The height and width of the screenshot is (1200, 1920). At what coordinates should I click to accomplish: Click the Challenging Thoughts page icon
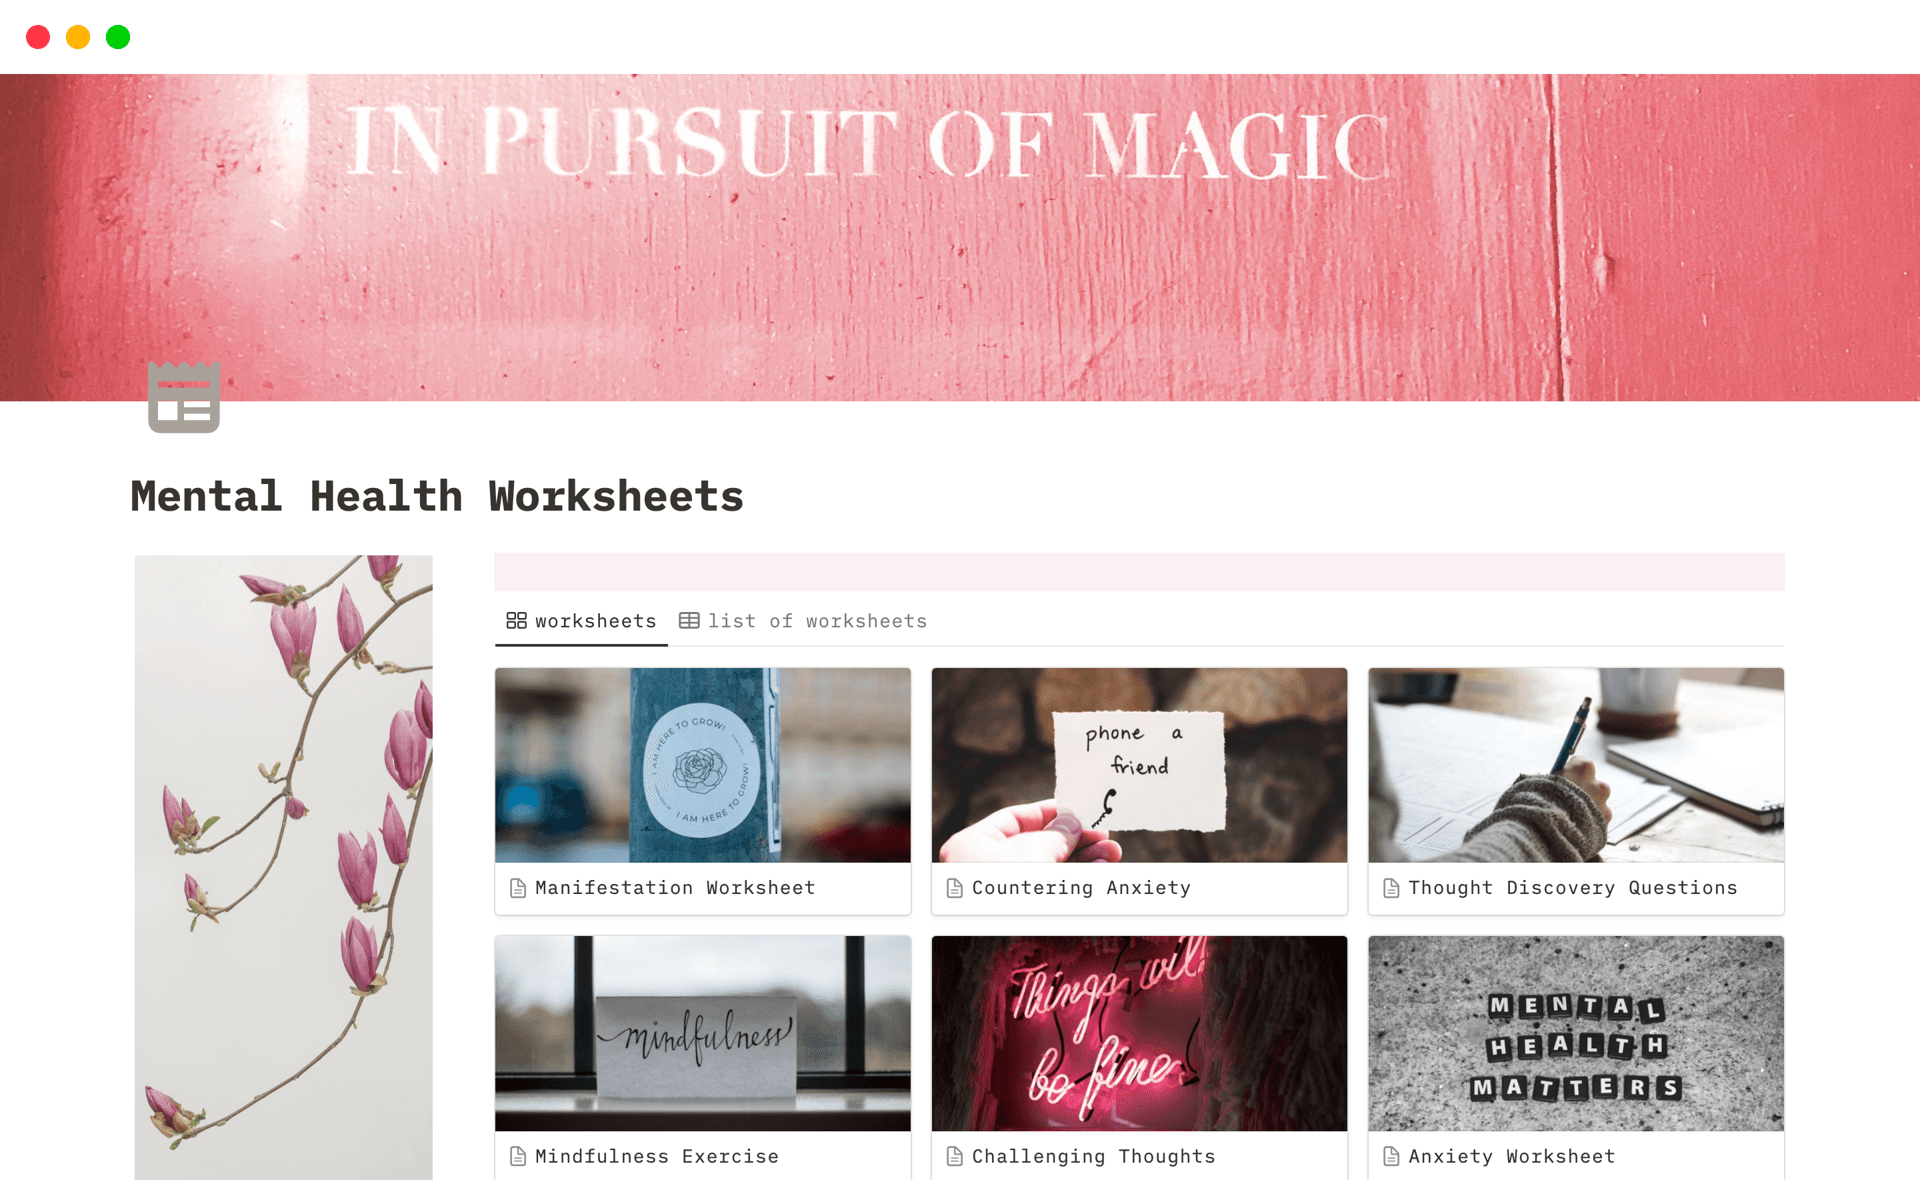tap(955, 1157)
